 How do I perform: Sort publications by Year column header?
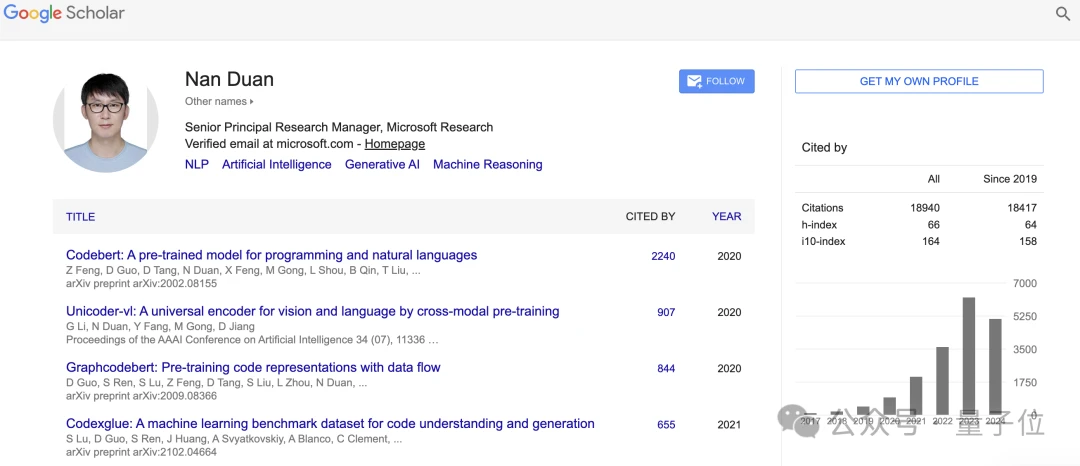[726, 216]
